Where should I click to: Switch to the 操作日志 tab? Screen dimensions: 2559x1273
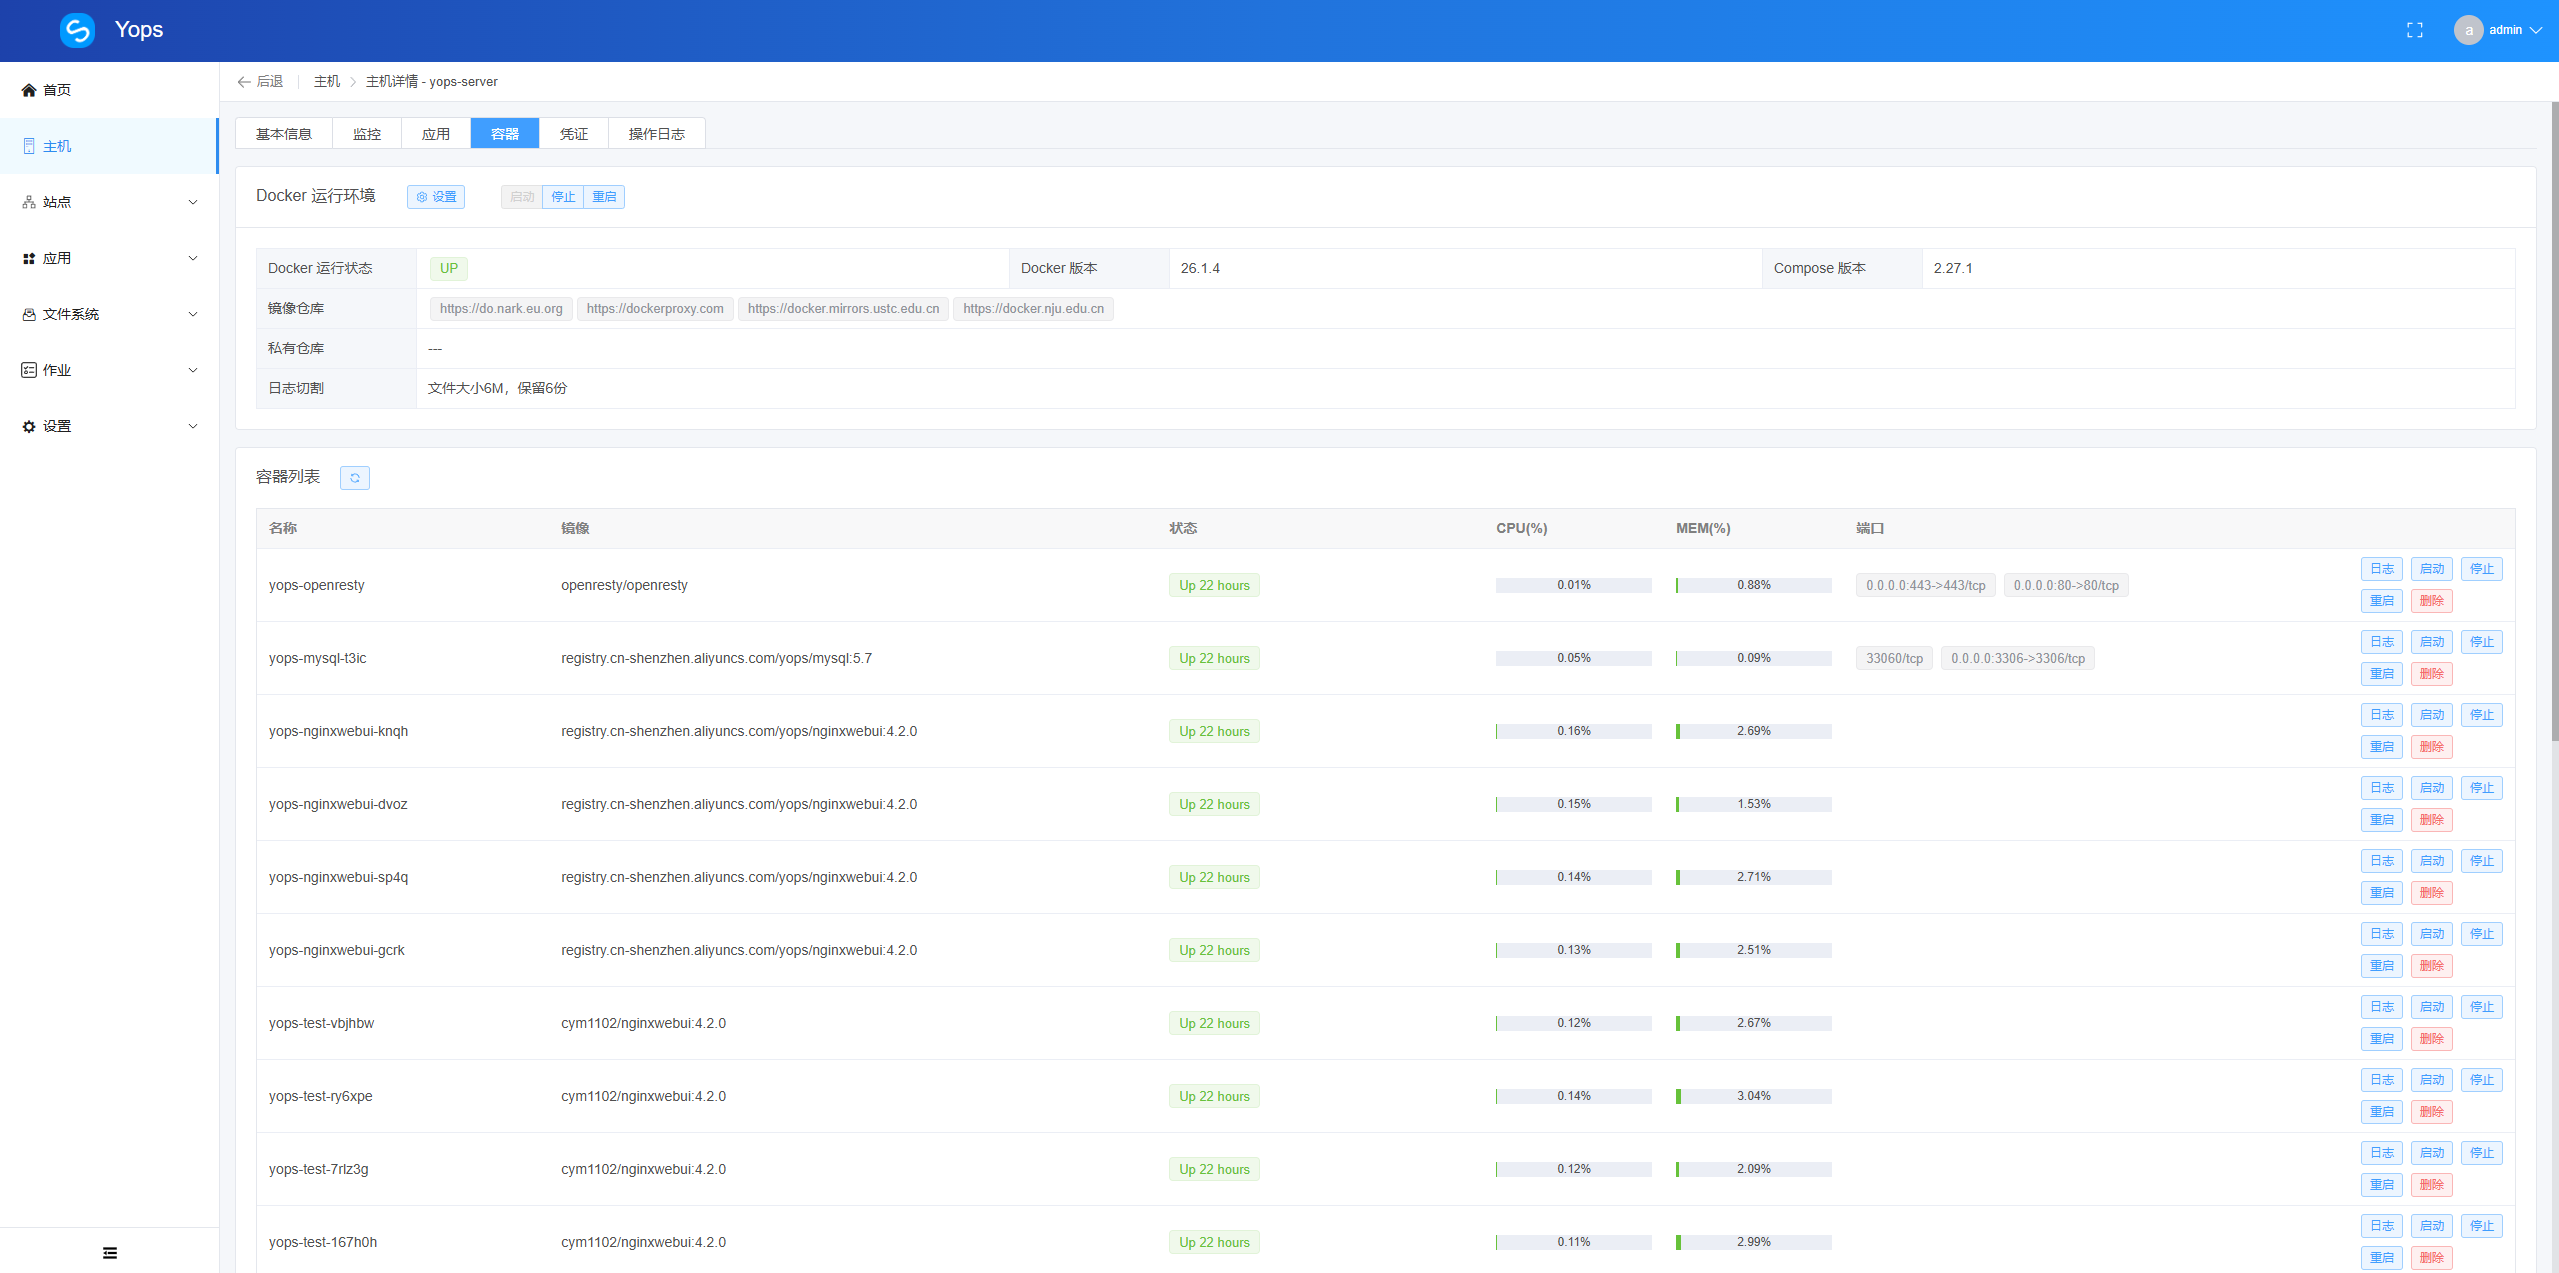(657, 133)
